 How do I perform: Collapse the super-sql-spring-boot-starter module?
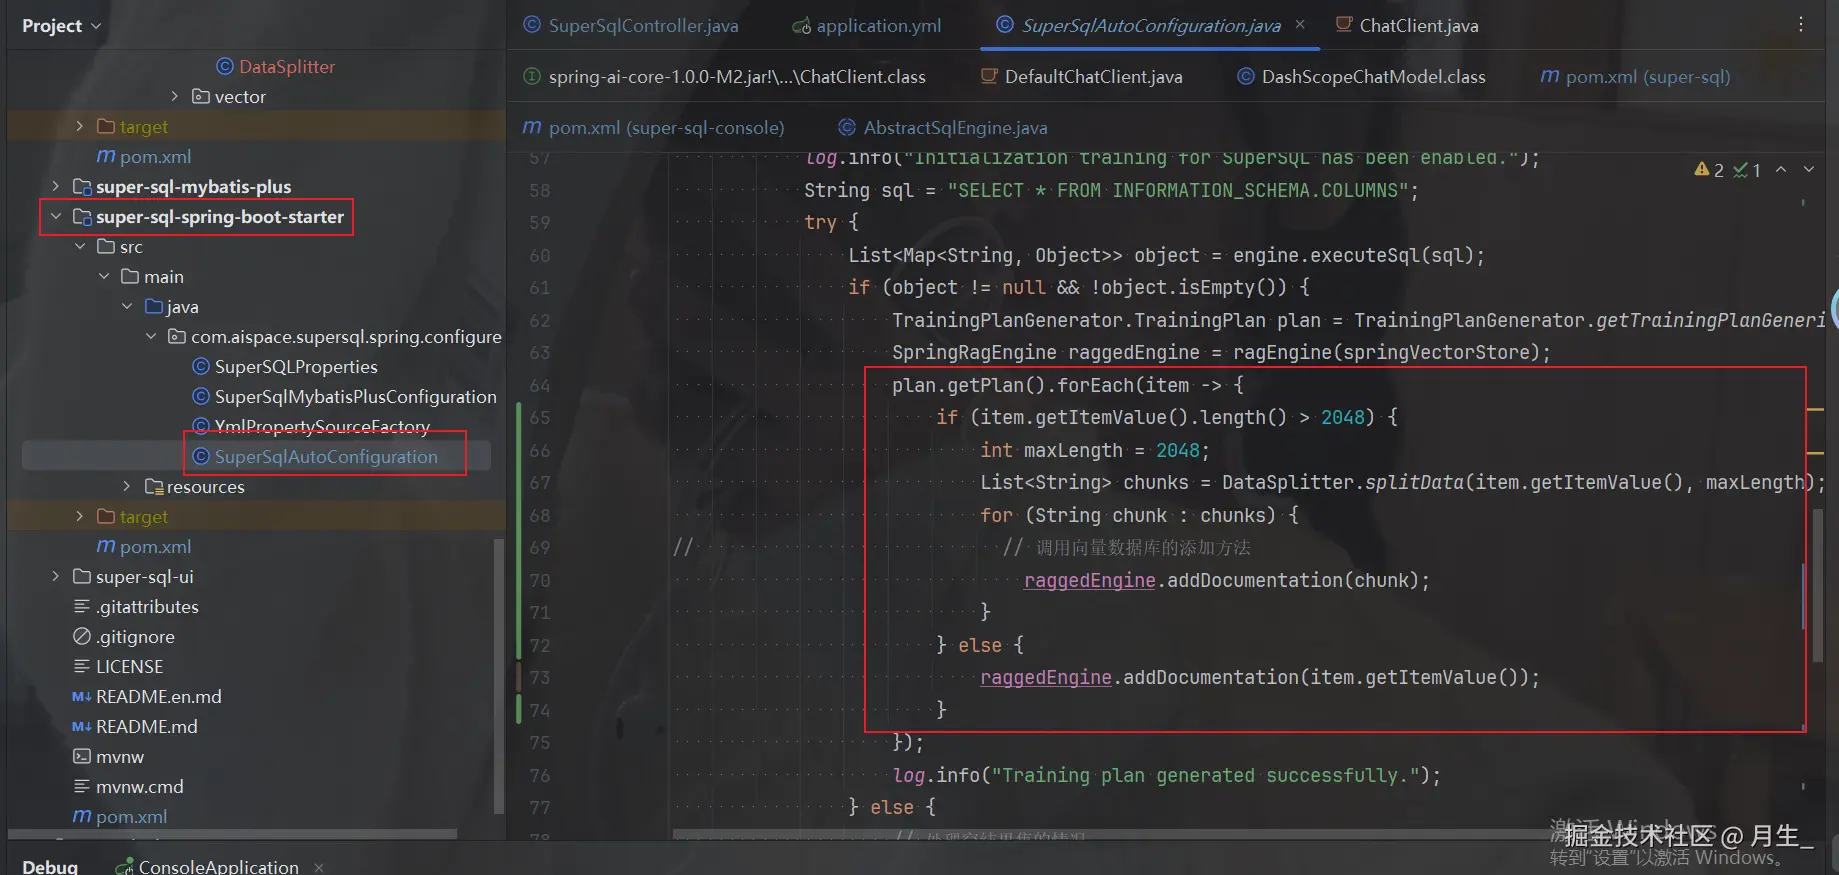click(56, 217)
